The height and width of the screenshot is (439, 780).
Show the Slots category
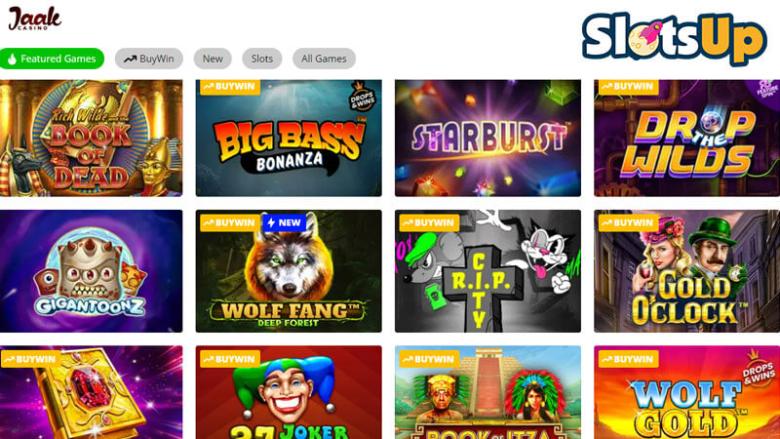(x=262, y=59)
